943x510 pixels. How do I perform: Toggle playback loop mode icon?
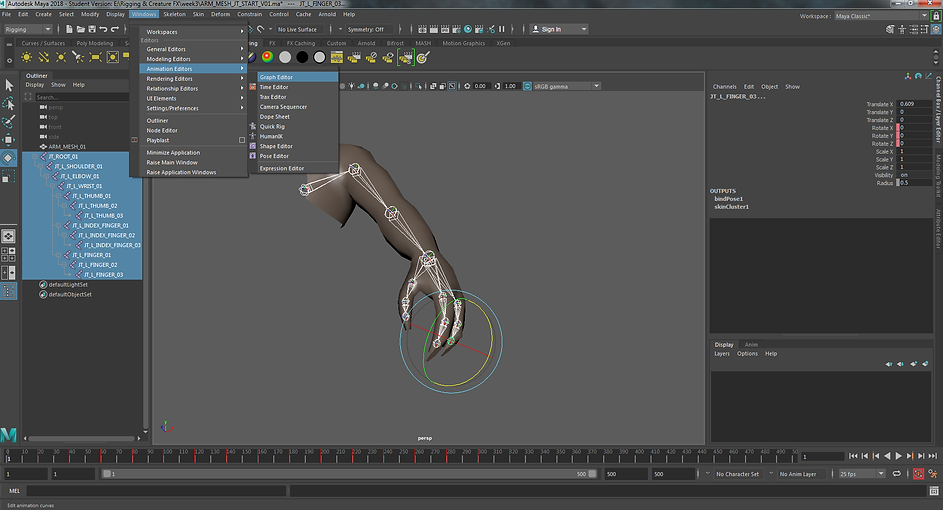click(897, 474)
